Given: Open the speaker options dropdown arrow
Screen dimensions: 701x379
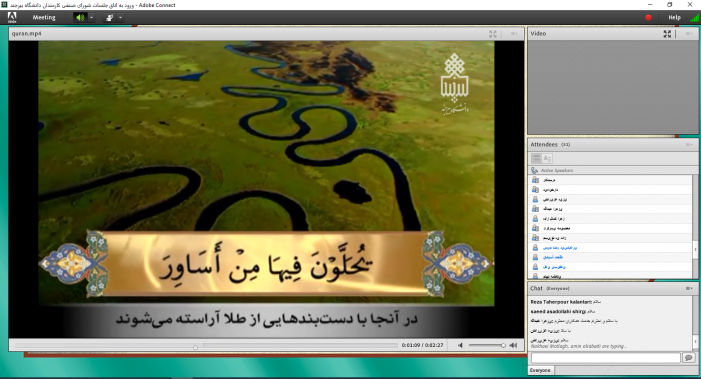Looking at the screenshot, I should (91, 17).
